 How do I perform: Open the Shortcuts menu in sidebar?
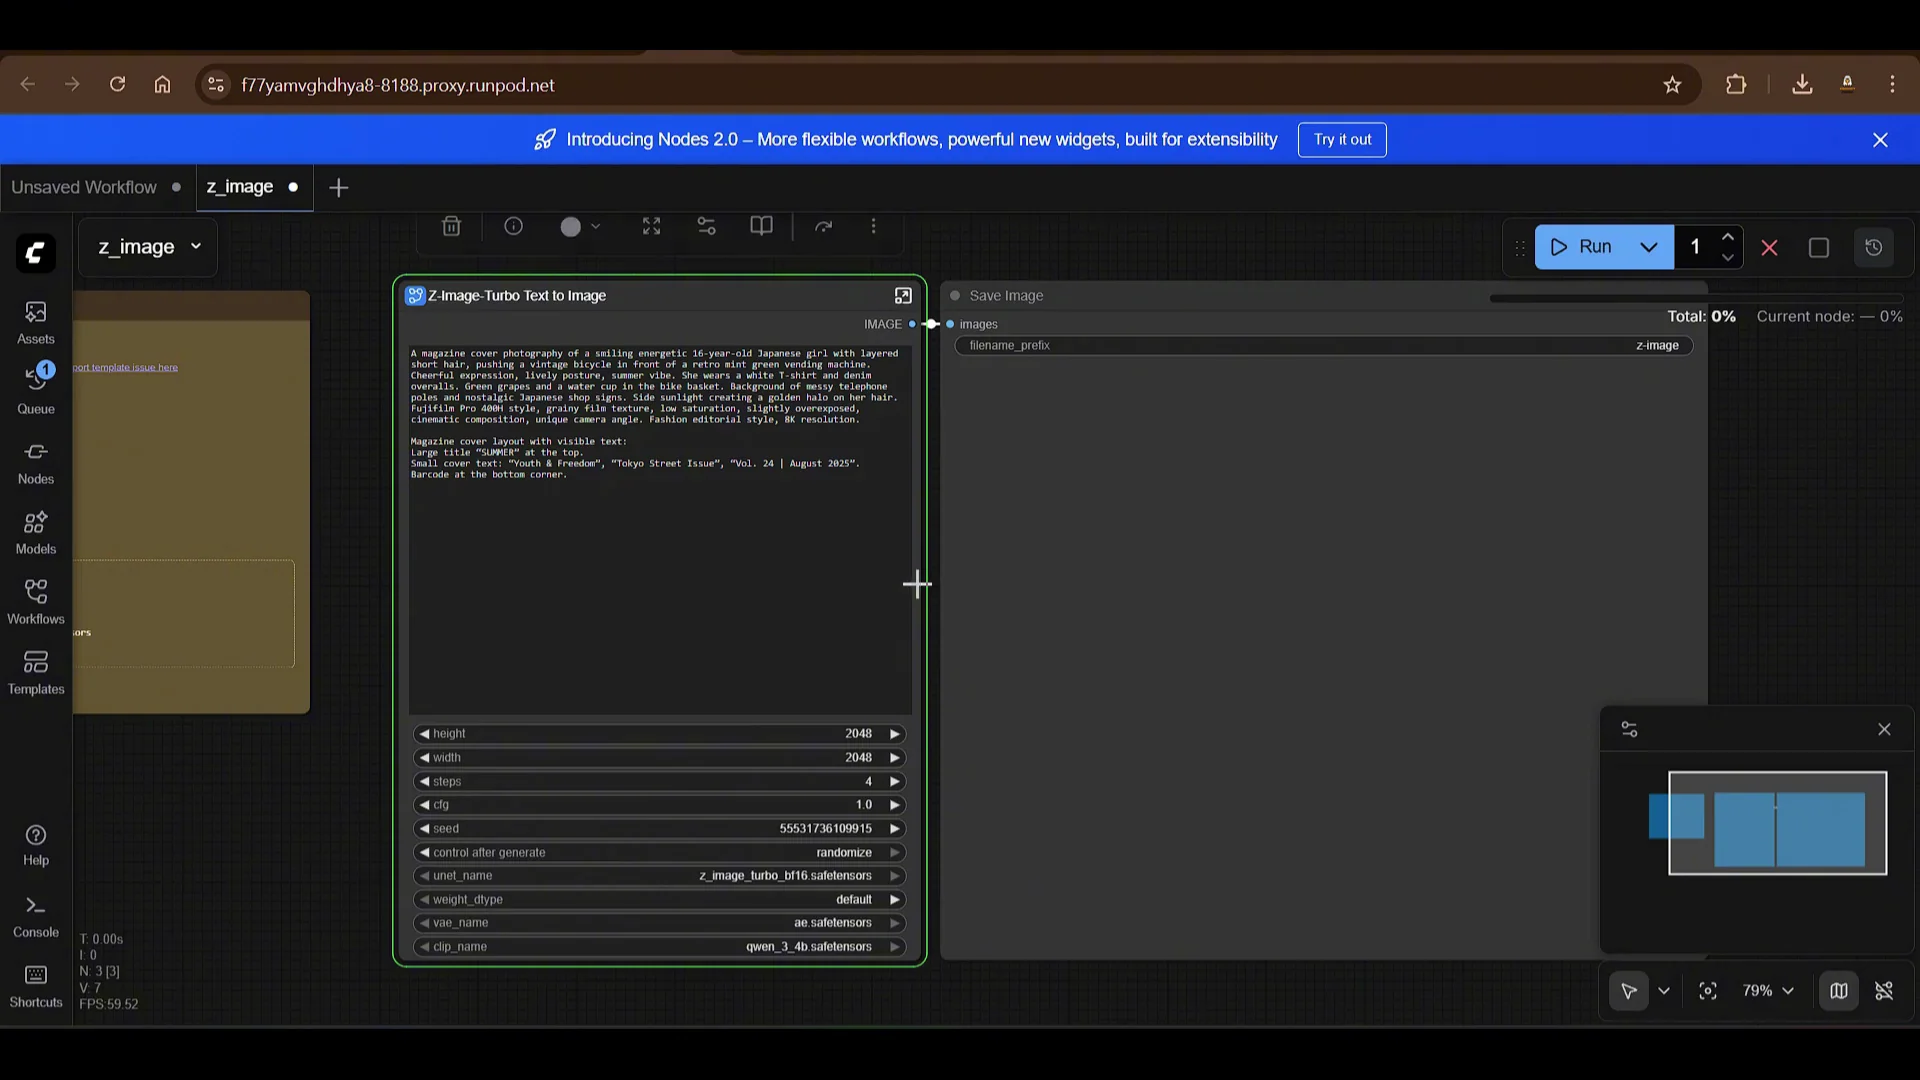35,985
